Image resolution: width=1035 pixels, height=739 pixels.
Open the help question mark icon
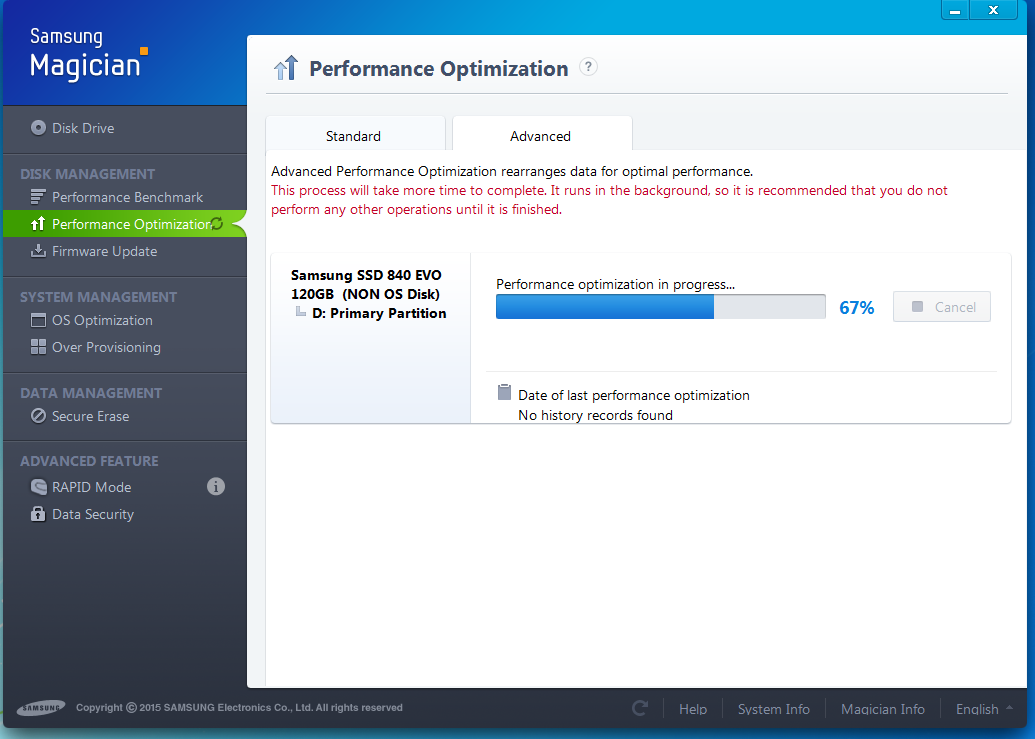pyautogui.click(x=588, y=67)
